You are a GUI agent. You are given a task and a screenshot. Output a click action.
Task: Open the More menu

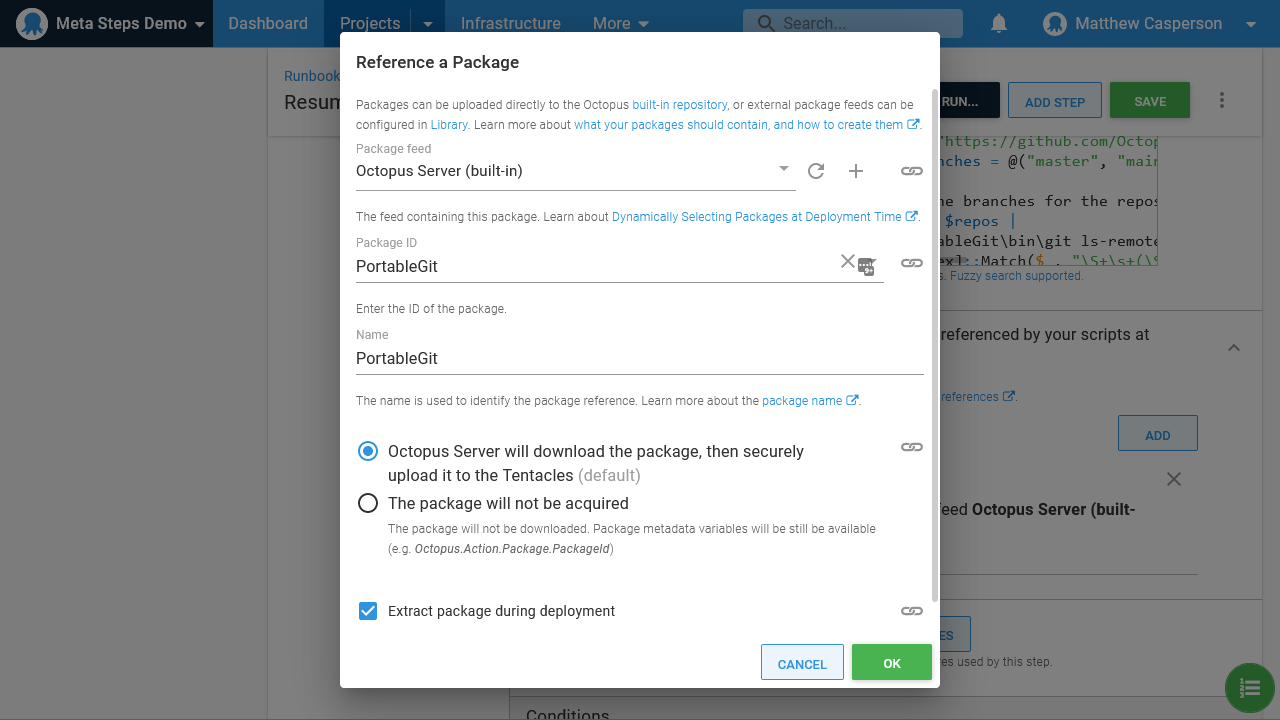(620, 23)
